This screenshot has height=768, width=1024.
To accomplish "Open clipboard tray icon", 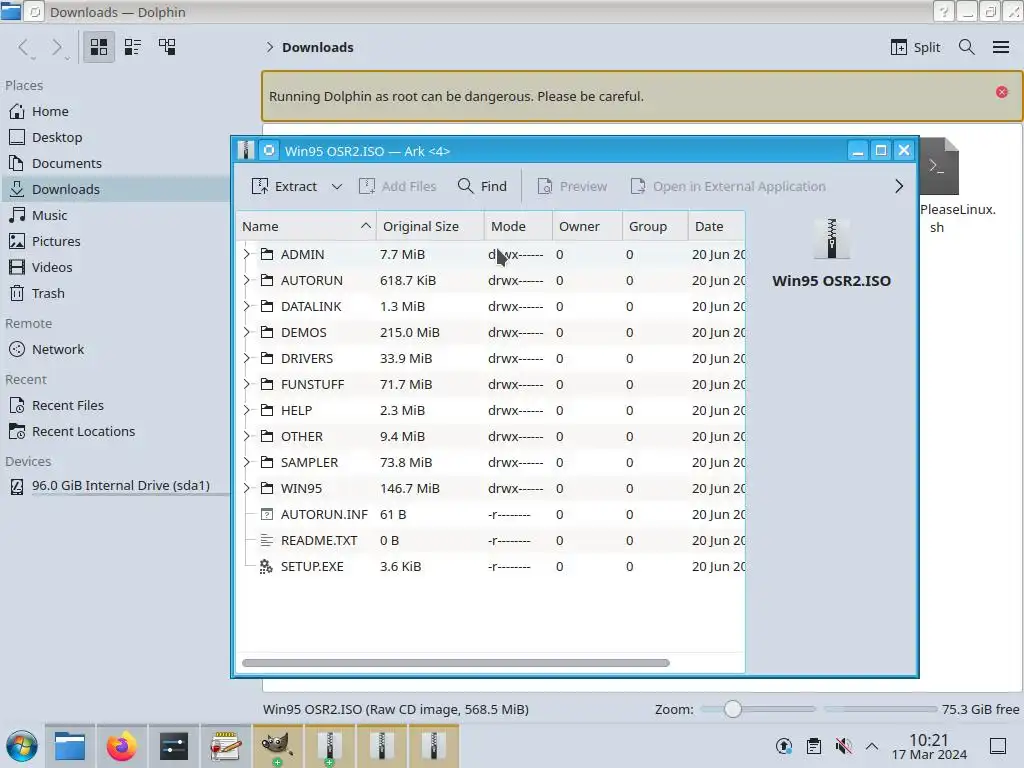I will point(814,746).
